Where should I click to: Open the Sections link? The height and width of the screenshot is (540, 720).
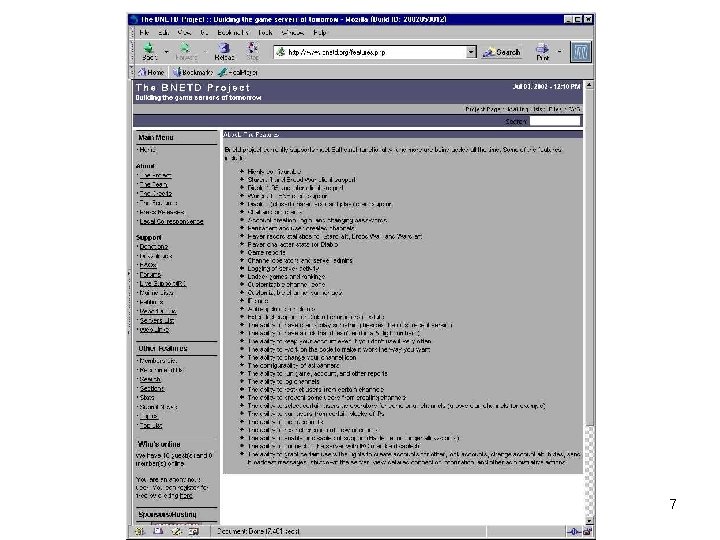pos(152,388)
